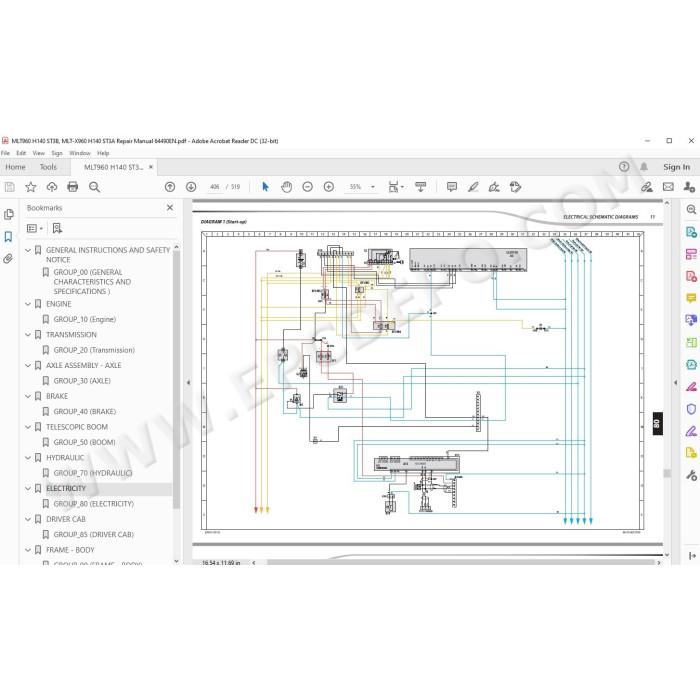Click the Sign In link

(x=676, y=167)
